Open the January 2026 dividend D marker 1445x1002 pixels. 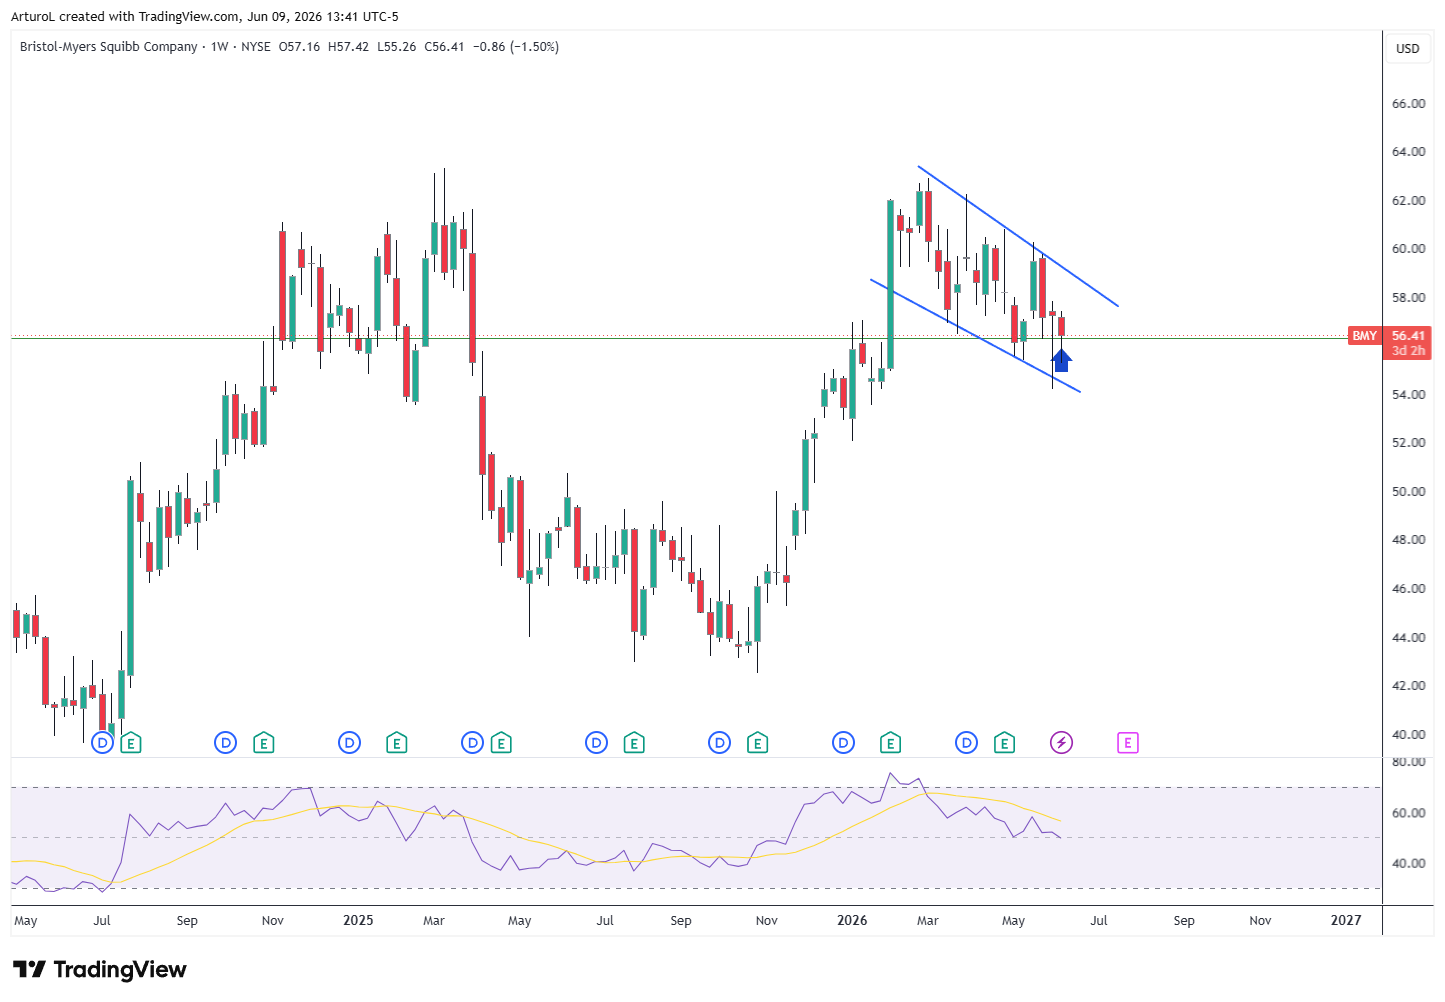pos(843,743)
